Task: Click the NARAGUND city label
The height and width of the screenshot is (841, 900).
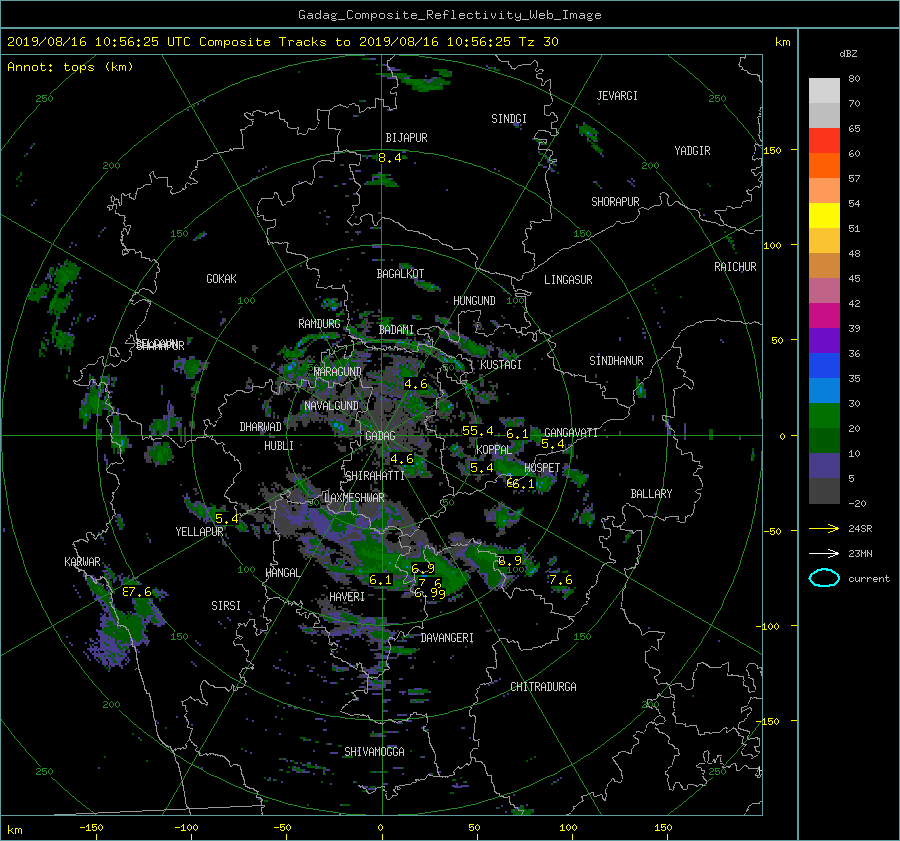Action: pos(338,372)
